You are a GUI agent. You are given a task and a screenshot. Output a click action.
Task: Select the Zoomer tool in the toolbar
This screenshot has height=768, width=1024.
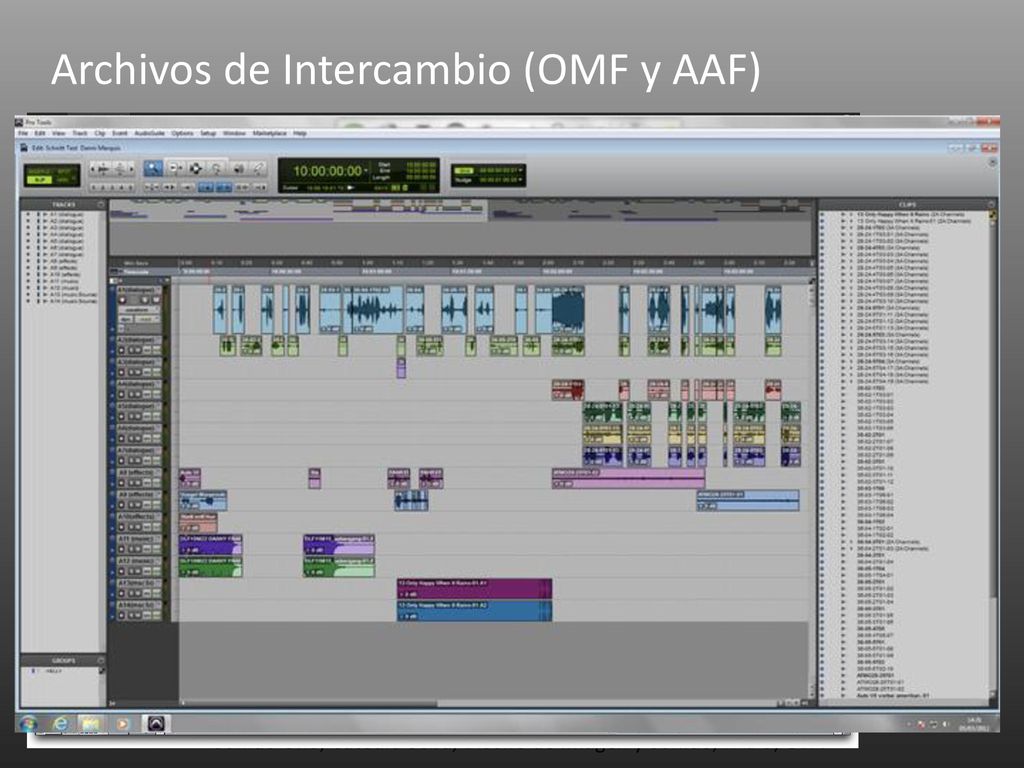pos(153,168)
